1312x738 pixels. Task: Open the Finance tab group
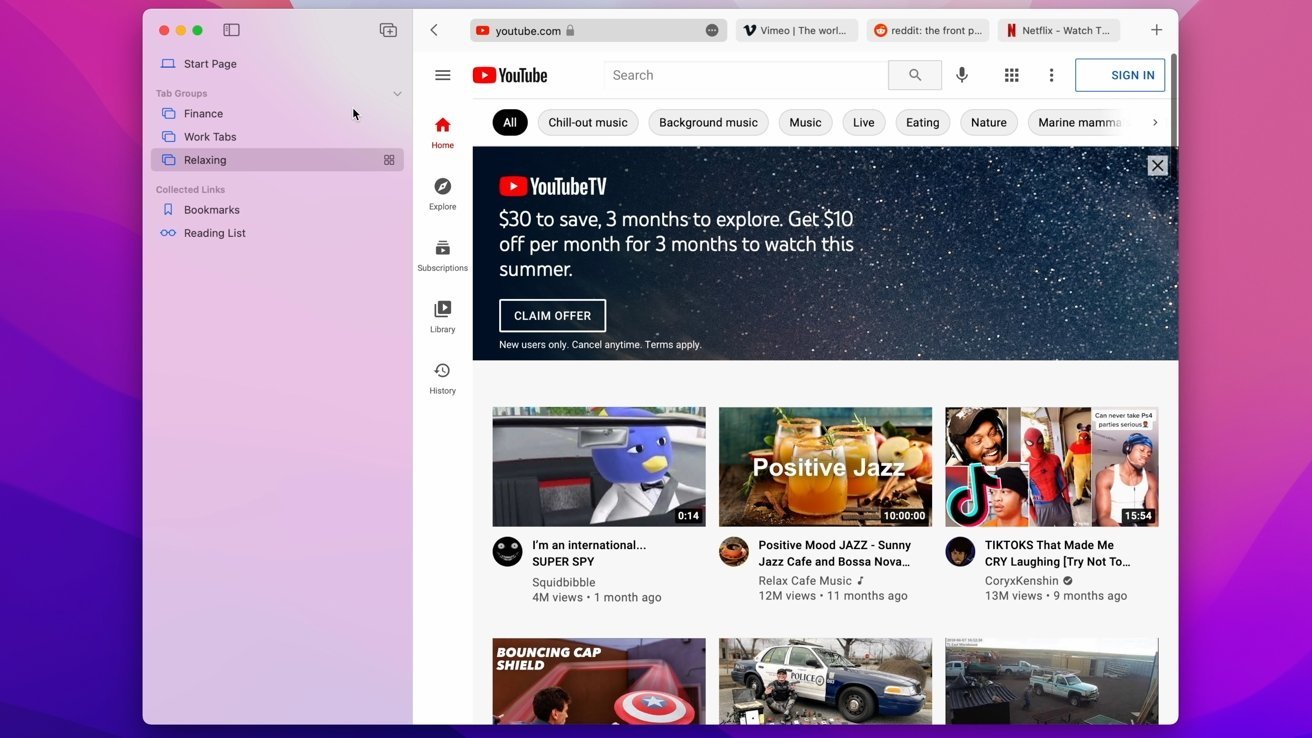pyautogui.click(x=277, y=114)
